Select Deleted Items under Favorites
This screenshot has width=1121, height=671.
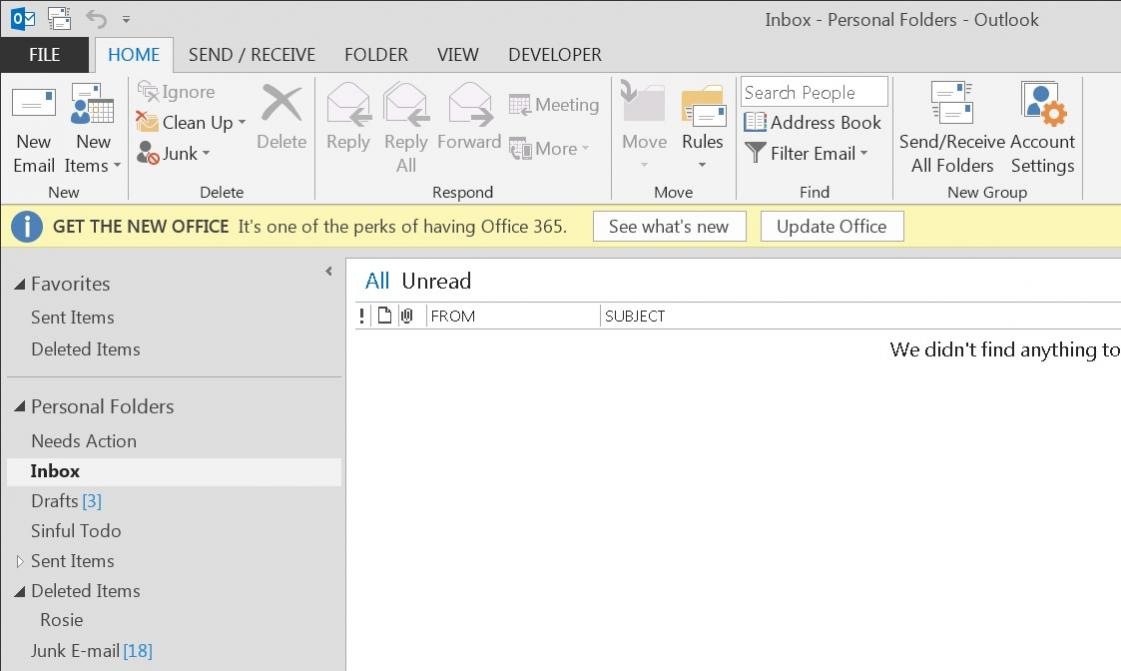[86, 349]
